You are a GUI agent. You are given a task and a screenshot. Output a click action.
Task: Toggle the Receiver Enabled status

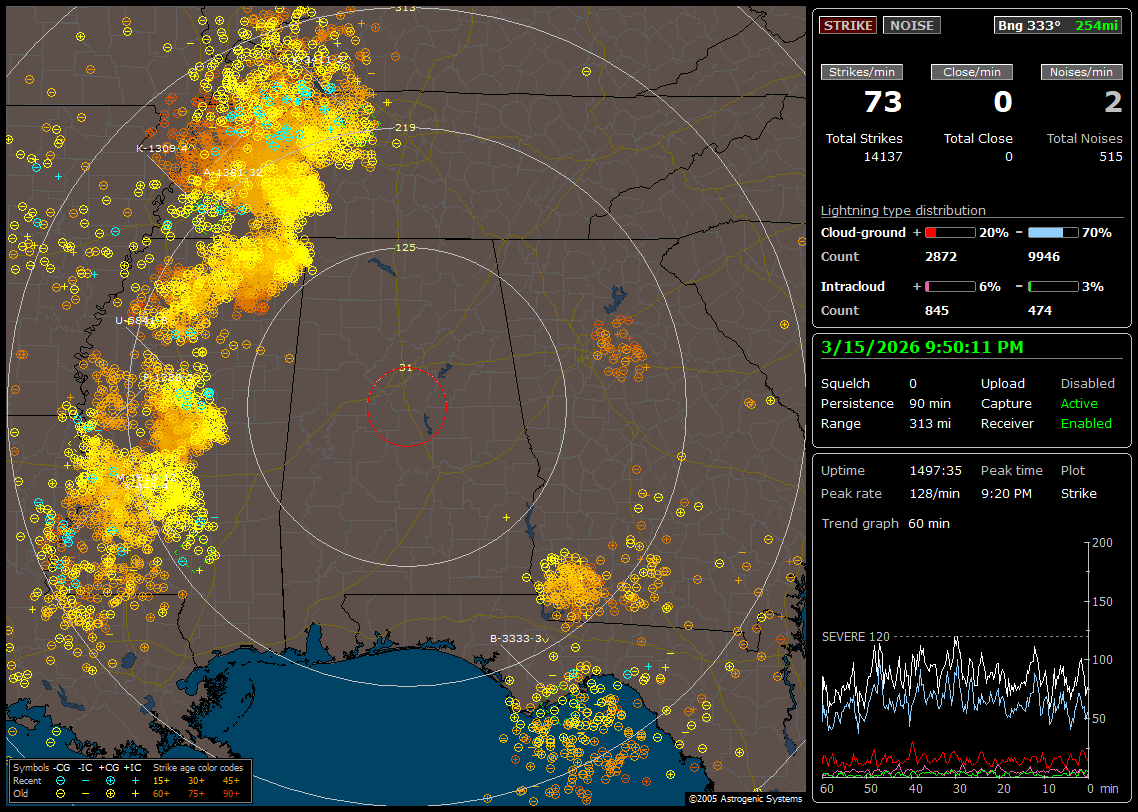(x=1085, y=423)
